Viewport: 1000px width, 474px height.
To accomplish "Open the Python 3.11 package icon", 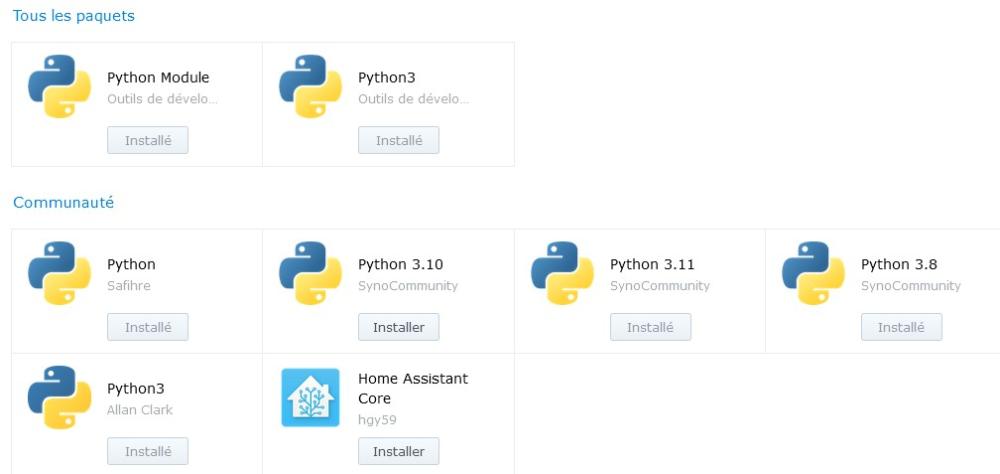I will click(x=562, y=274).
